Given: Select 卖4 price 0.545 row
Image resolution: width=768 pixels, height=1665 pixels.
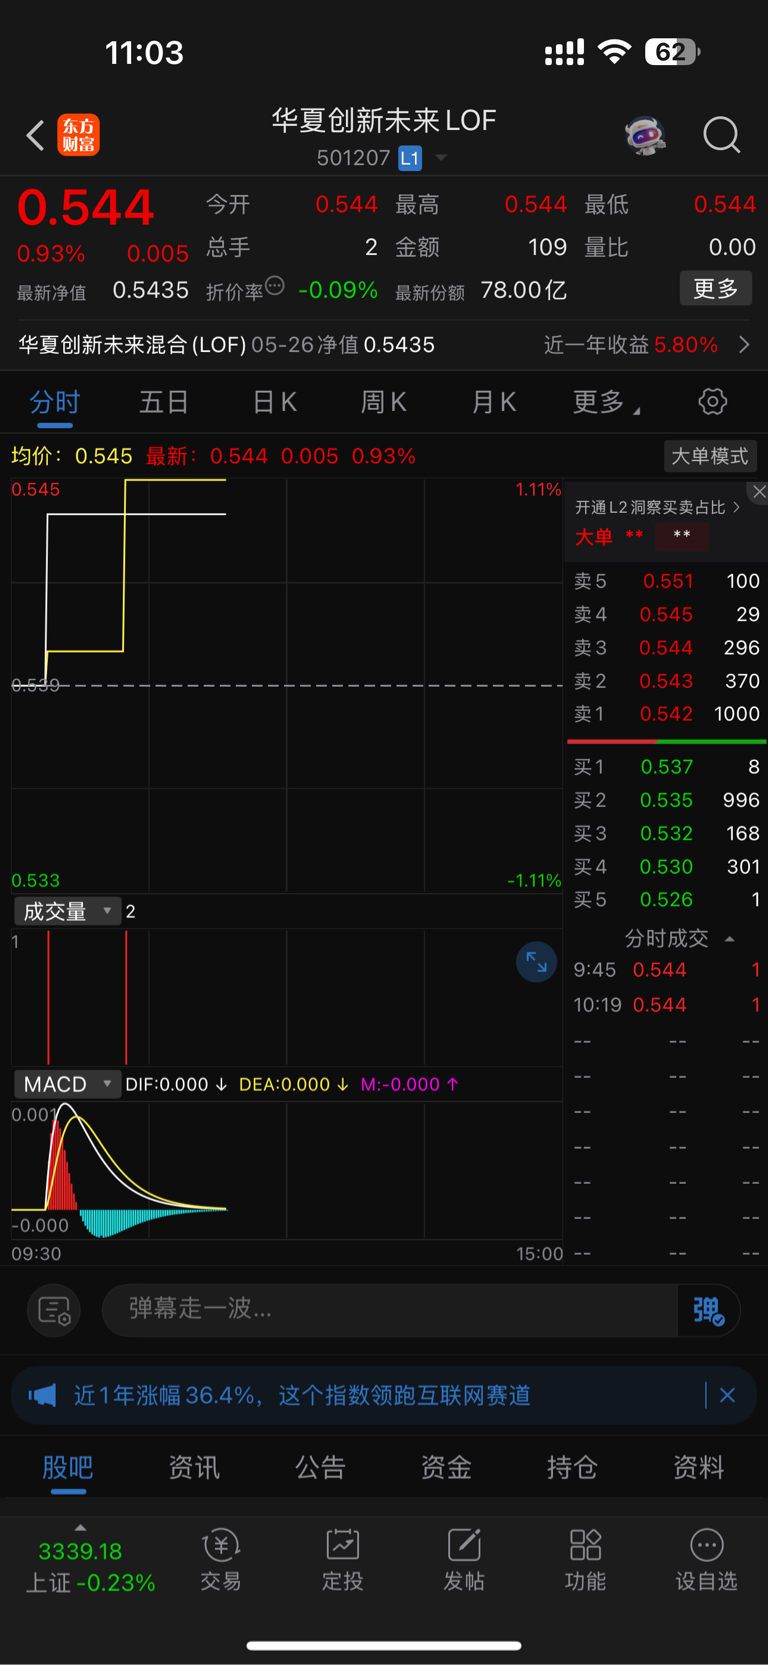Looking at the screenshot, I should coord(667,614).
